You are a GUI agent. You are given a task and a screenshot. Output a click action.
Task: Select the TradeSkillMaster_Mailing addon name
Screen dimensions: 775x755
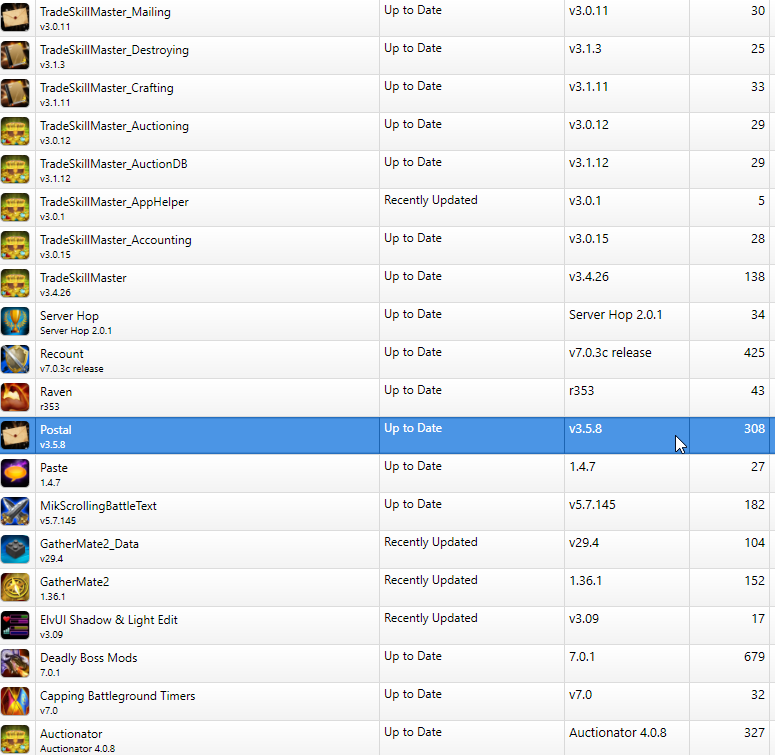coord(105,12)
